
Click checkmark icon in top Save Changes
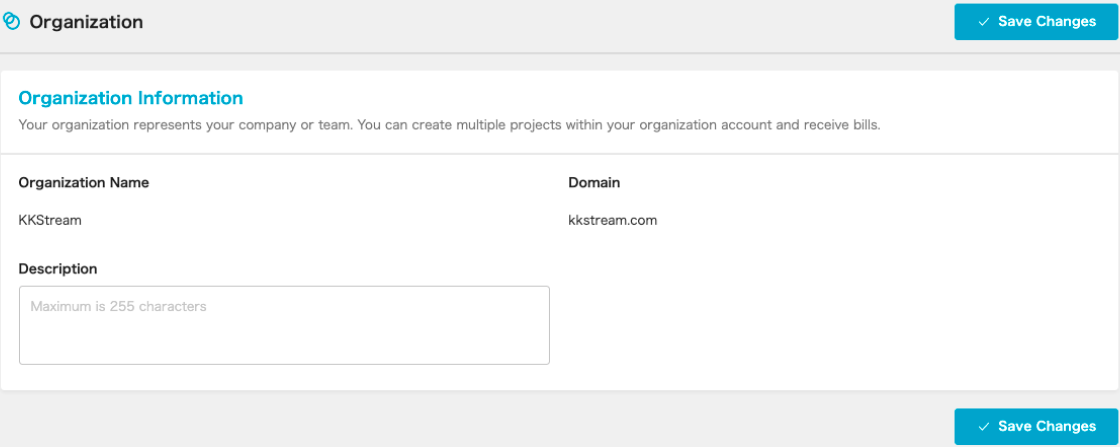(x=984, y=22)
